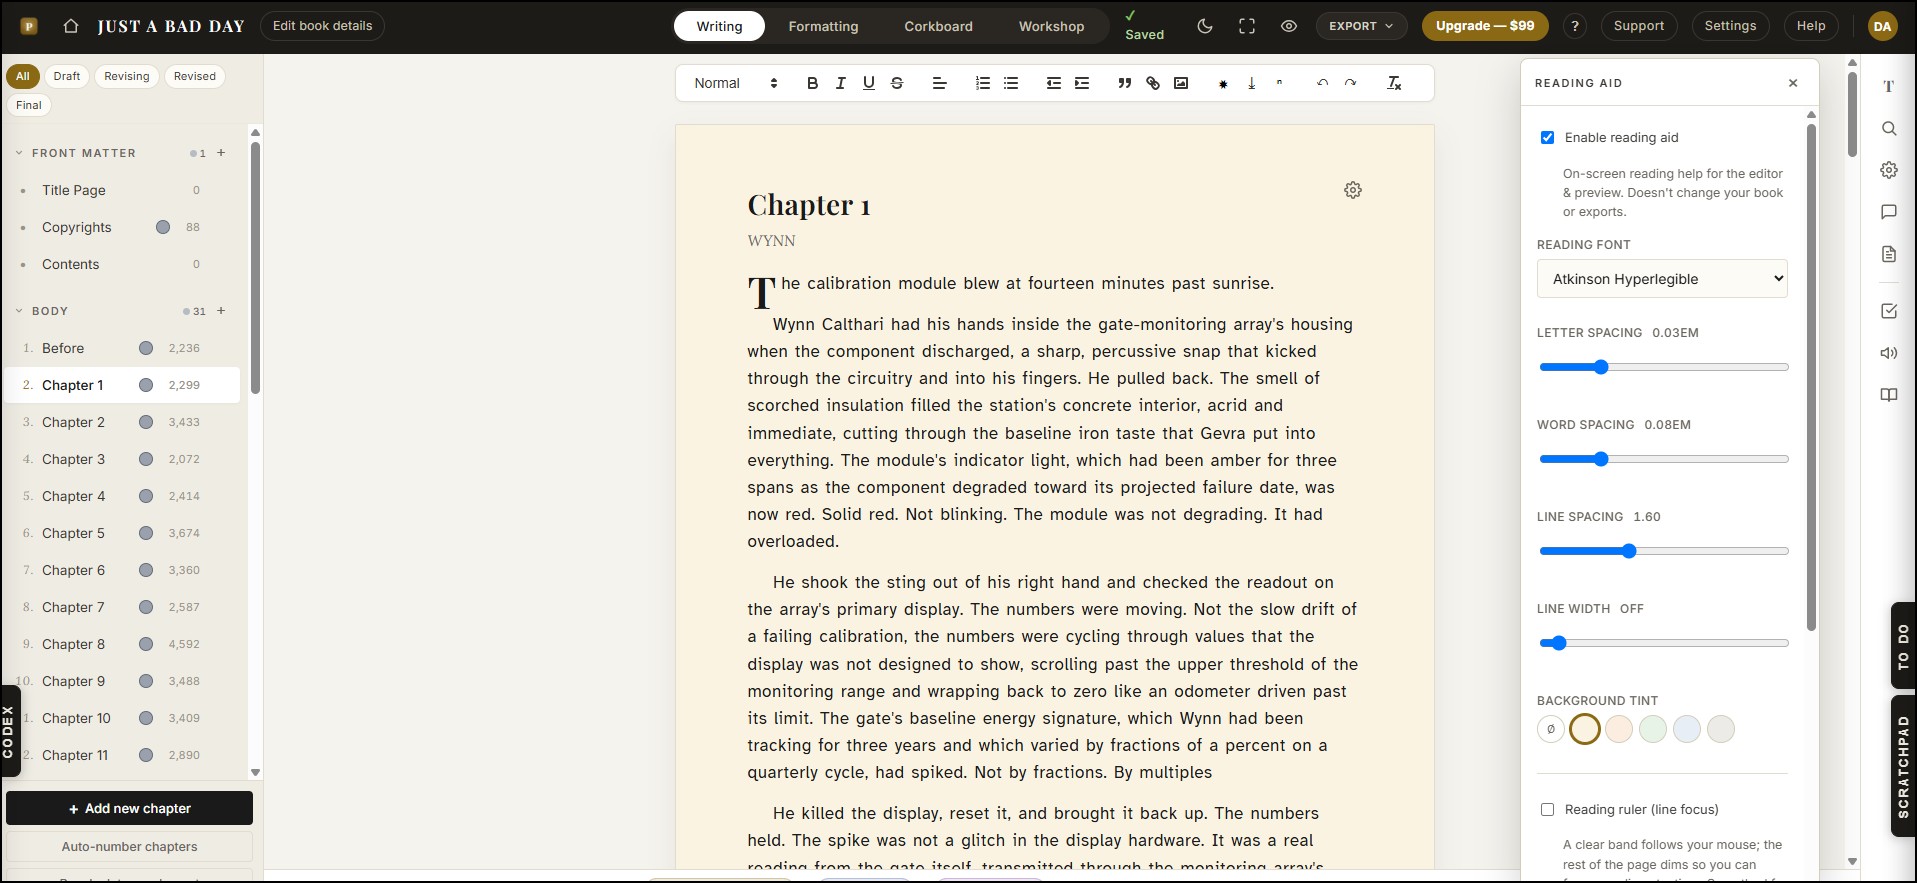Open typography T icon in right rail

[x=1889, y=86]
